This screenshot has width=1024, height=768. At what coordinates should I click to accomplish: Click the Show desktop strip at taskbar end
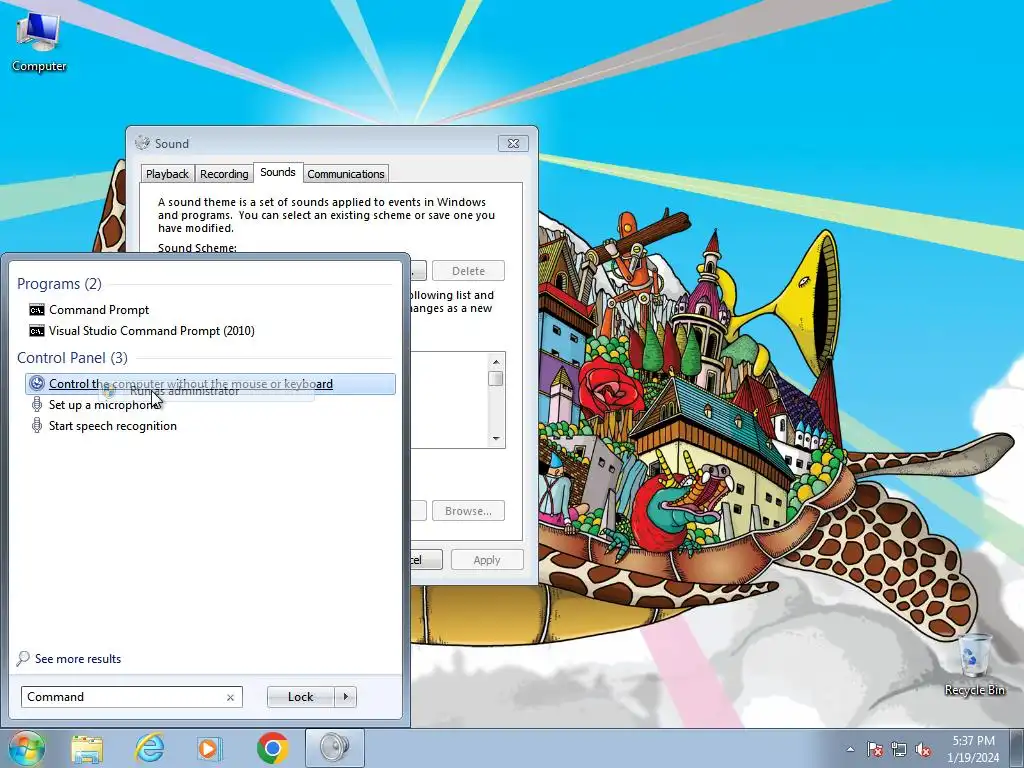click(x=1016, y=748)
